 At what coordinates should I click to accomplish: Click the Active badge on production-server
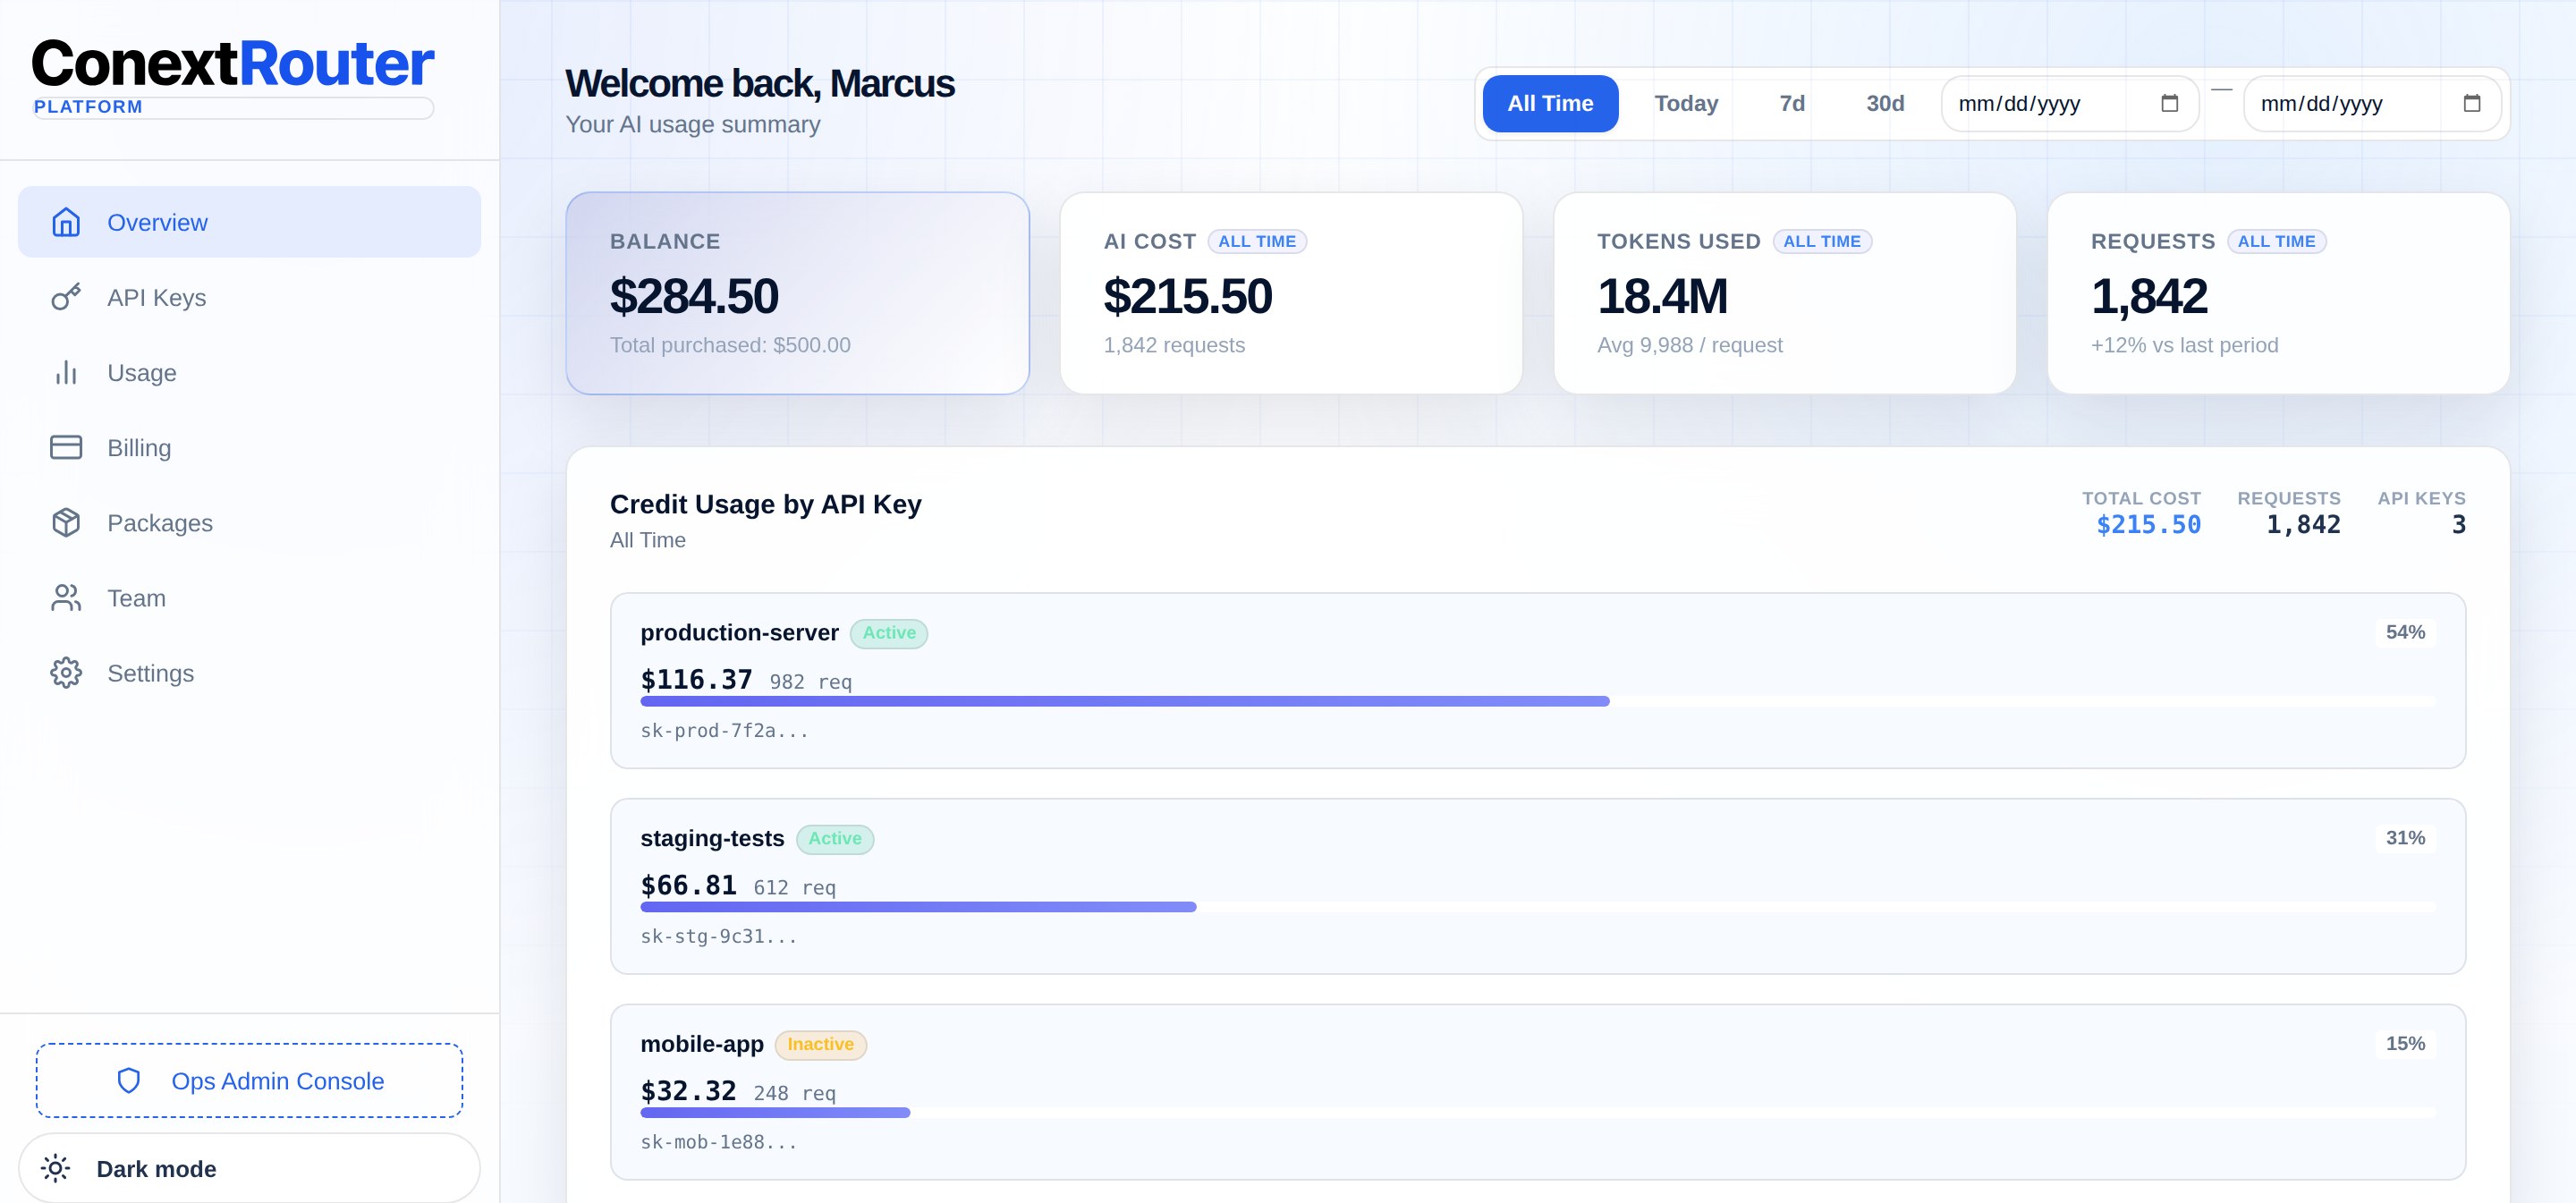[x=889, y=633]
